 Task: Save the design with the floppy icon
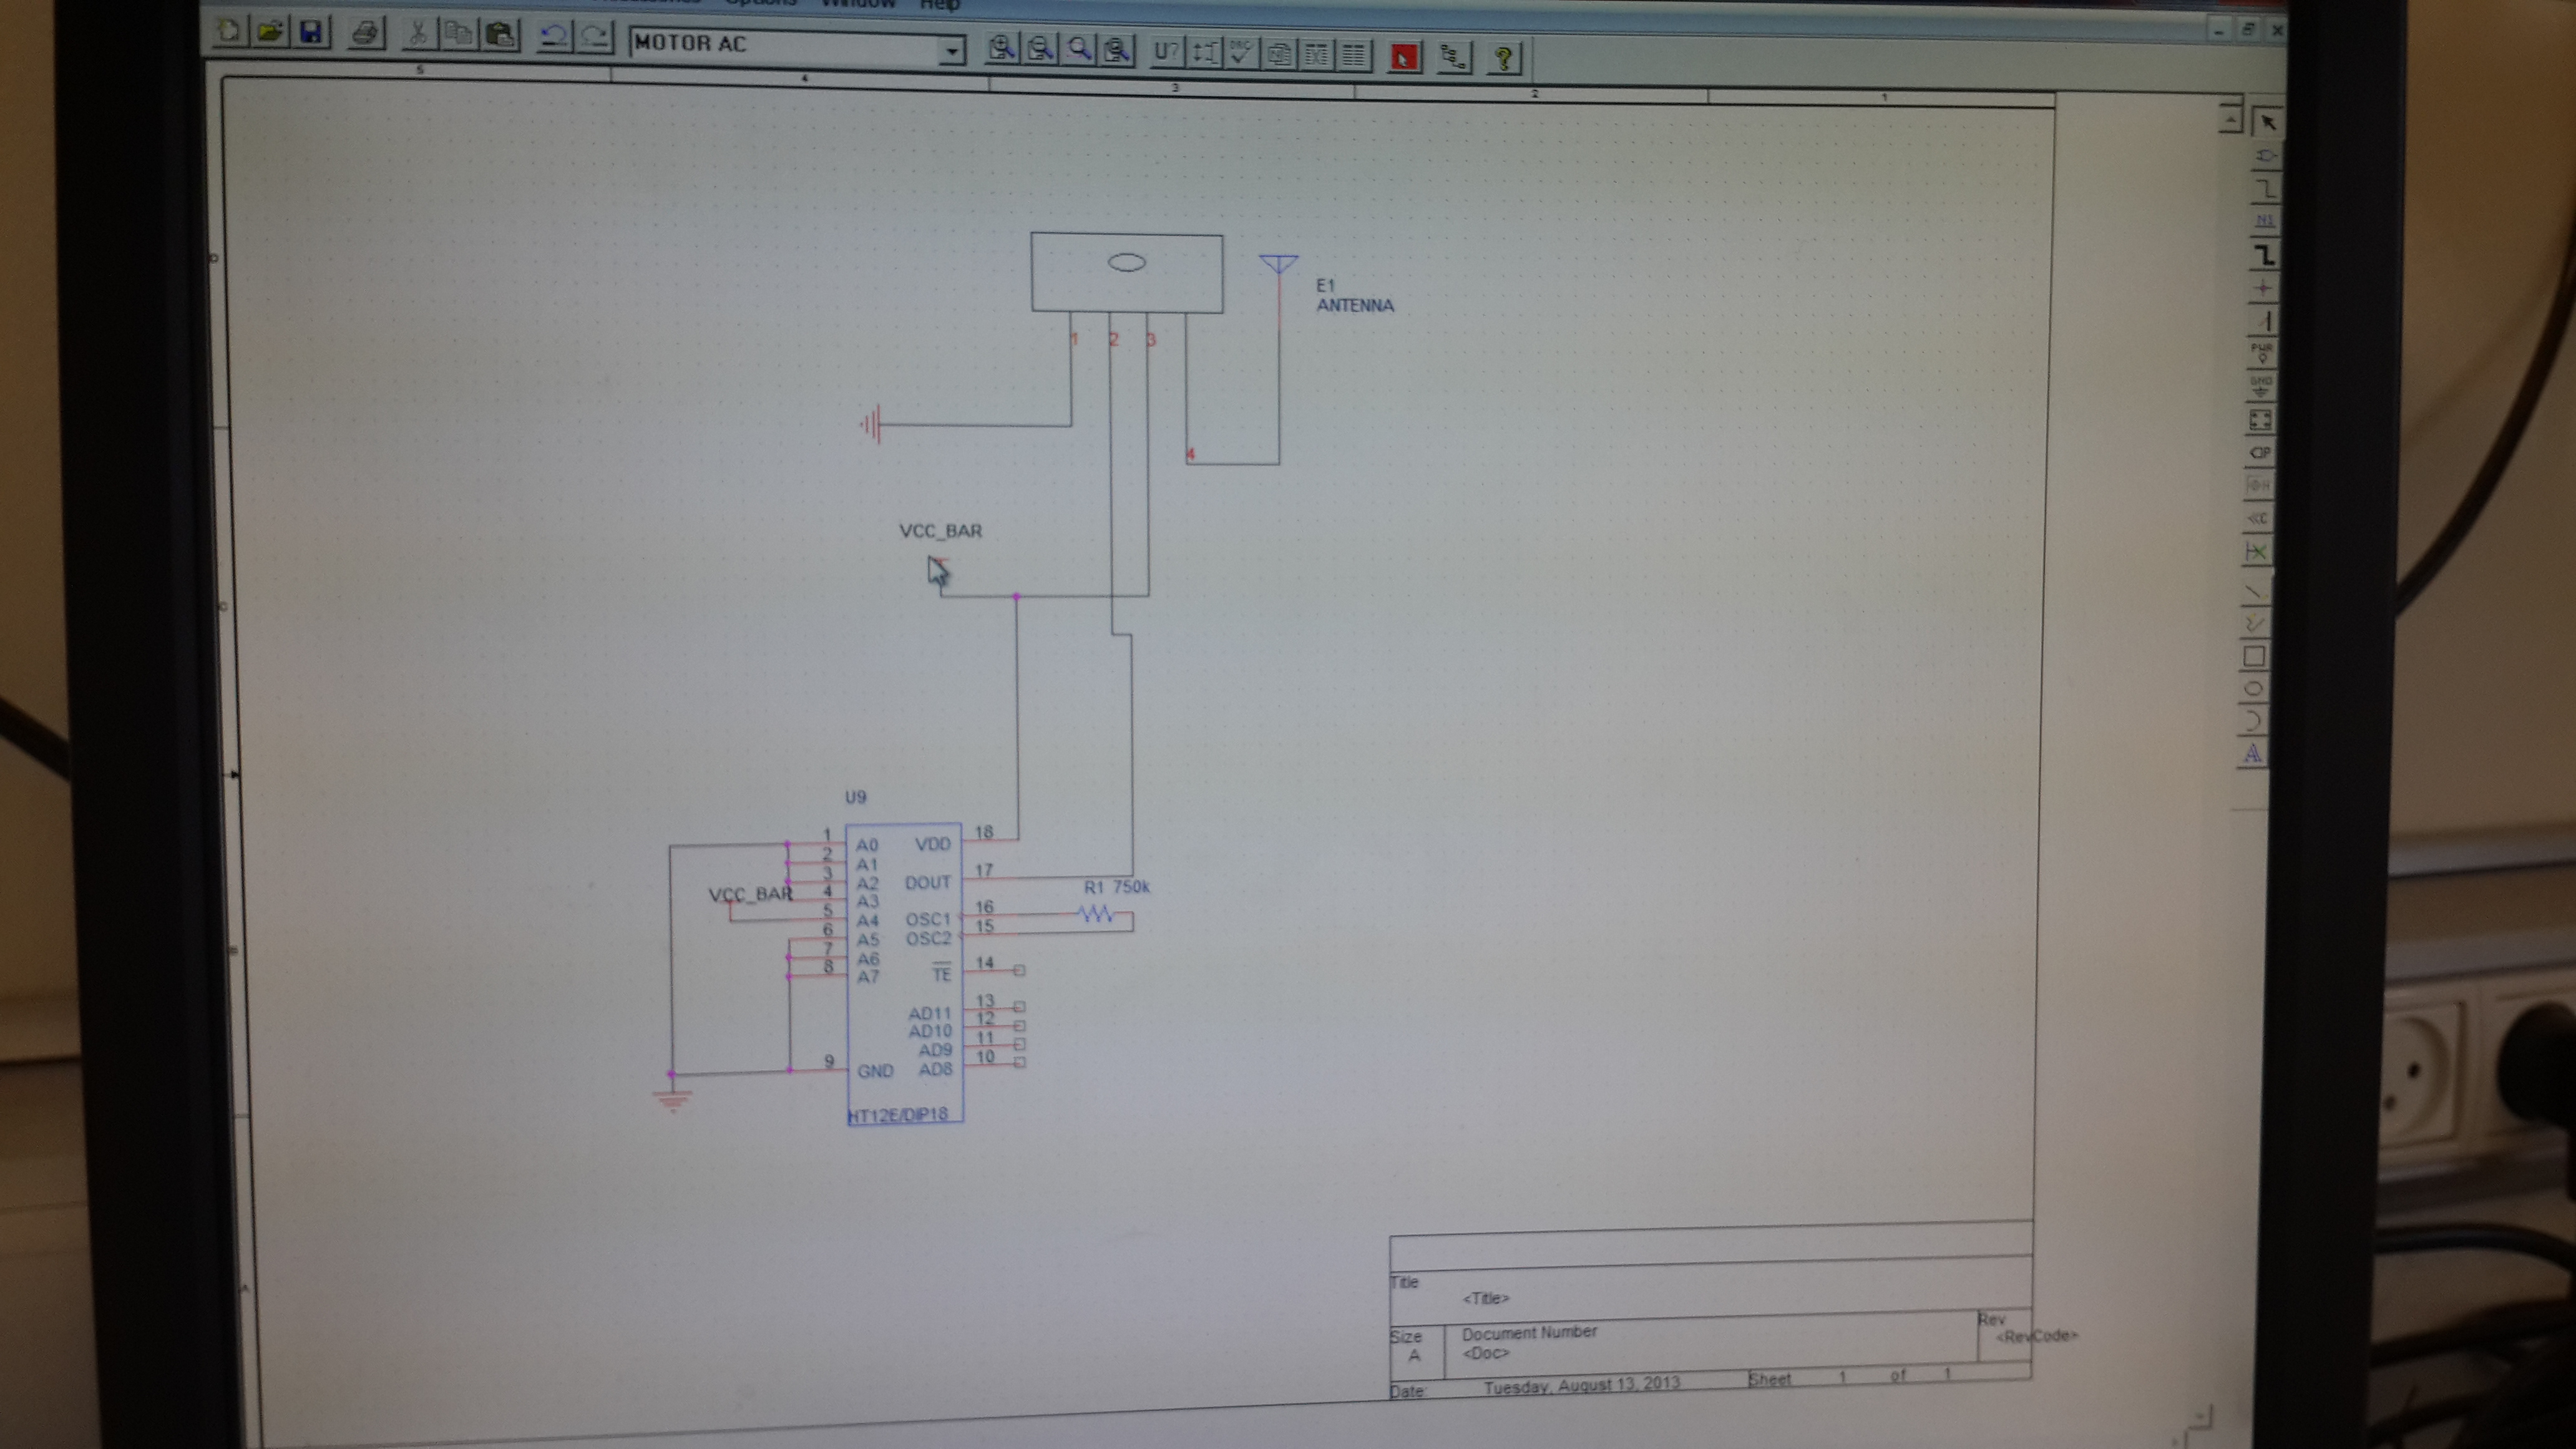tap(311, 33)
